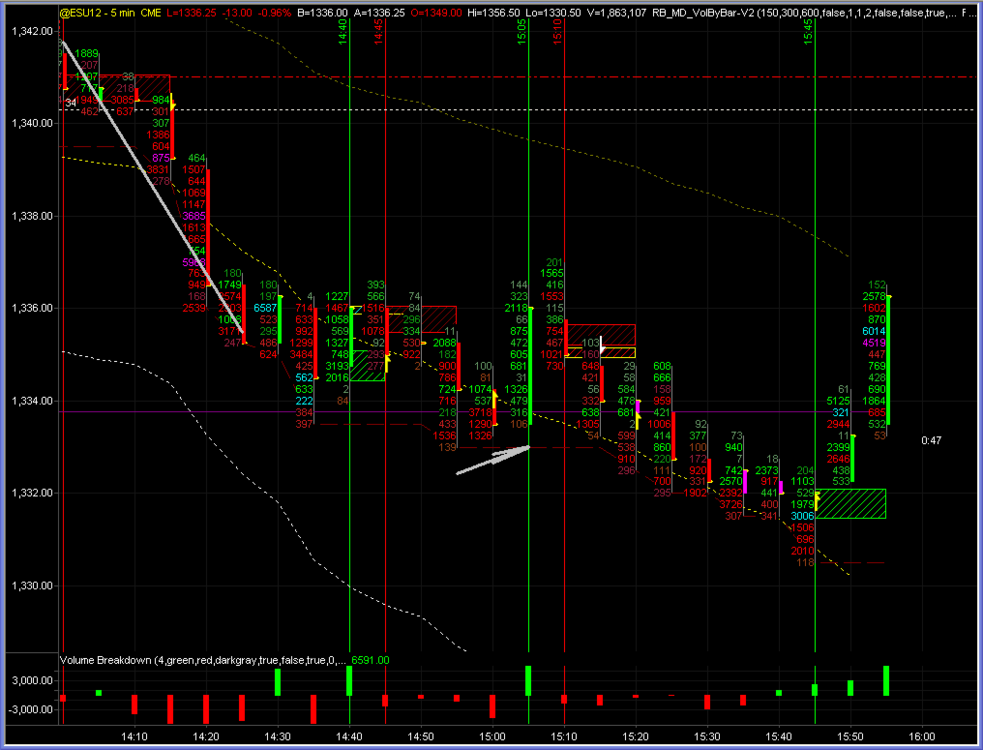Click the cyan 3006 volume number

pos(802,517)
